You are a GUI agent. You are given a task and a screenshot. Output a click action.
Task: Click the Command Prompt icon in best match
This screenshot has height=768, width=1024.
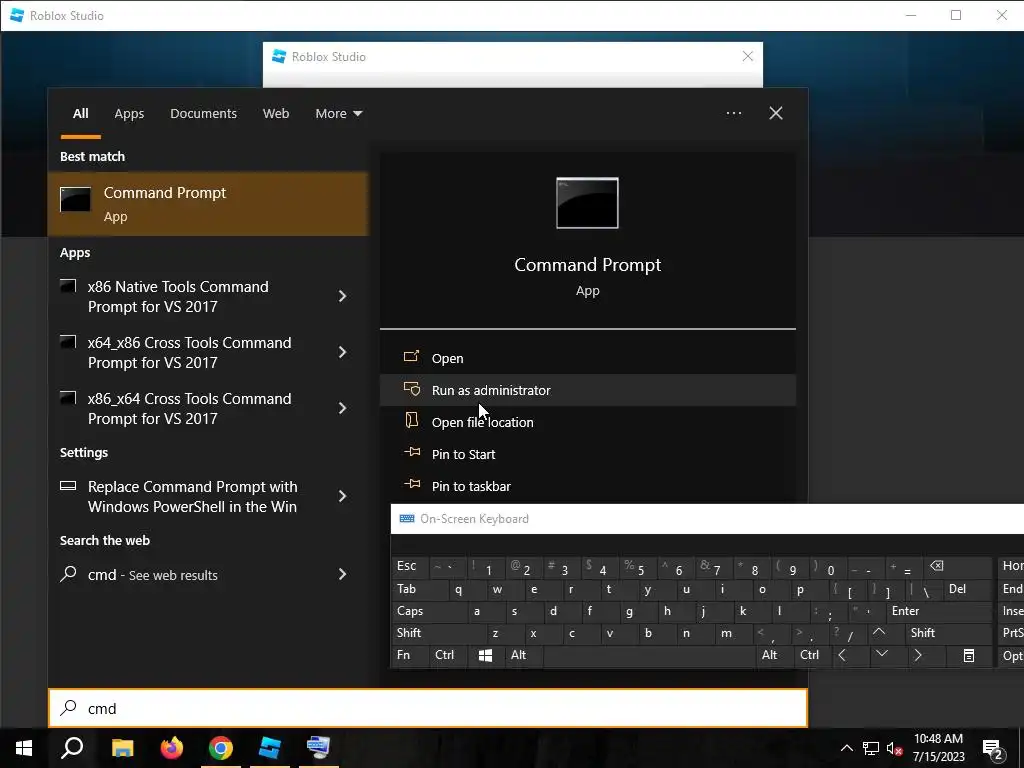point(75,199)
